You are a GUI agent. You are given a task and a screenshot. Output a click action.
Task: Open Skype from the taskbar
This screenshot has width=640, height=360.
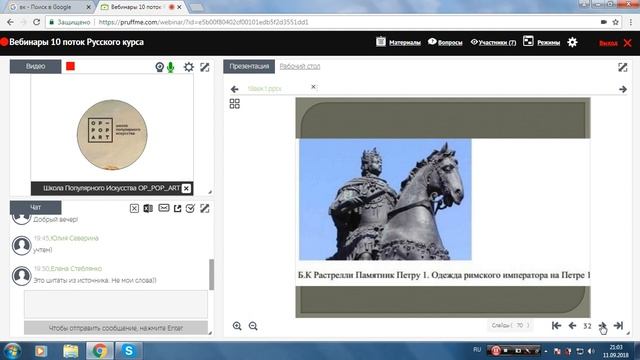[x=129, y=351]
